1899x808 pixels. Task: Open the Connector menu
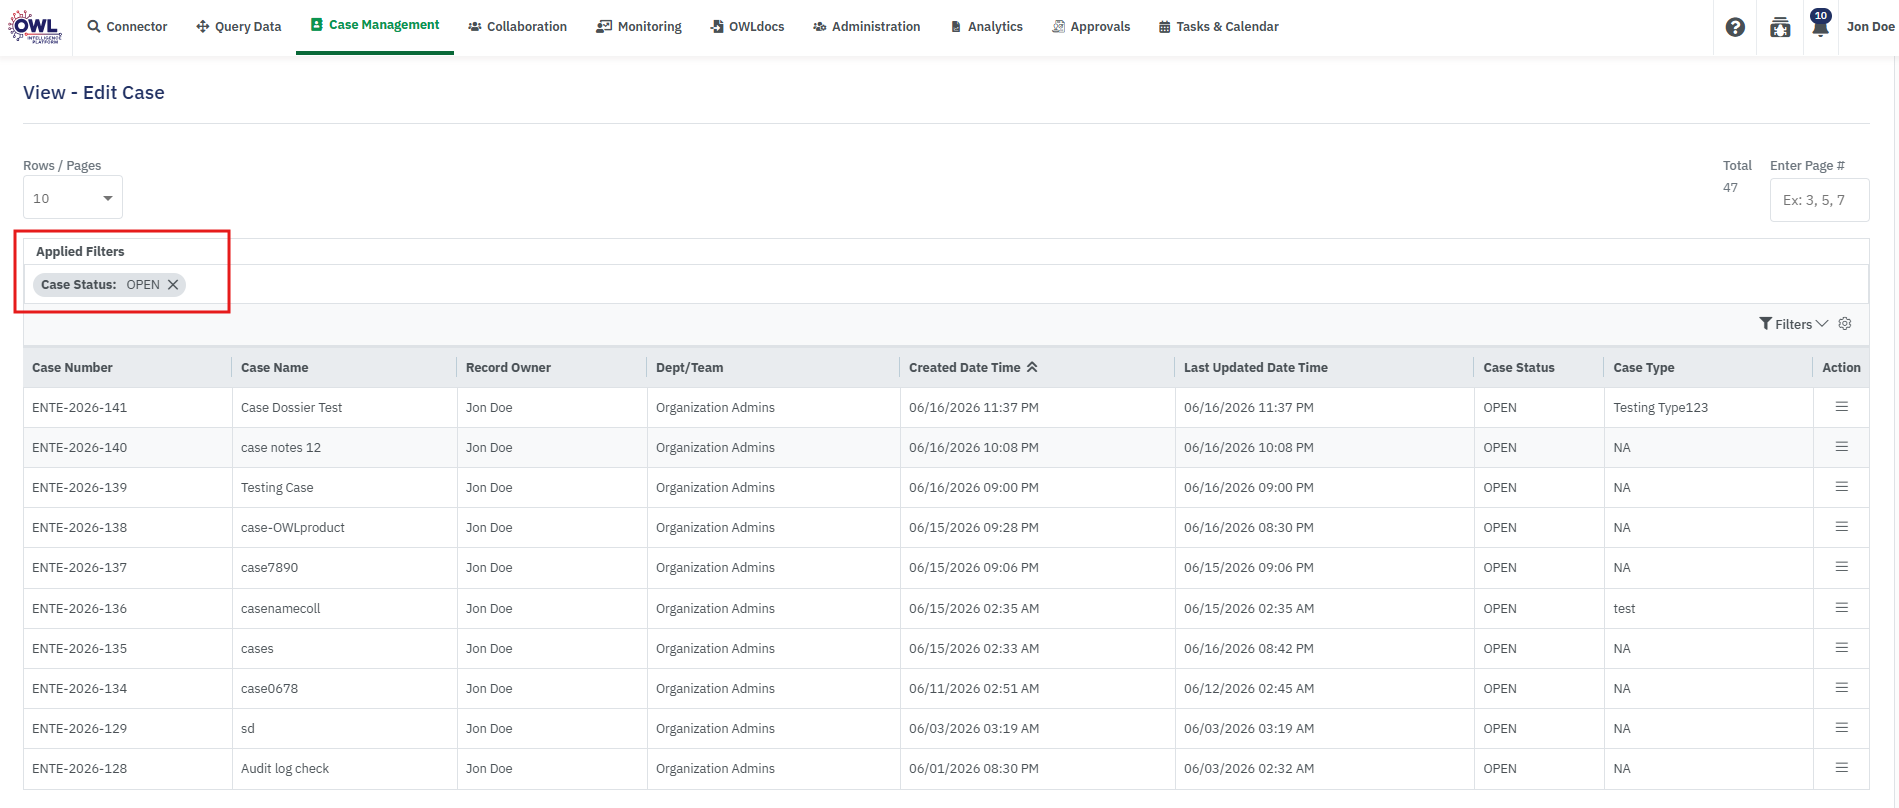[x=127, y=27]
